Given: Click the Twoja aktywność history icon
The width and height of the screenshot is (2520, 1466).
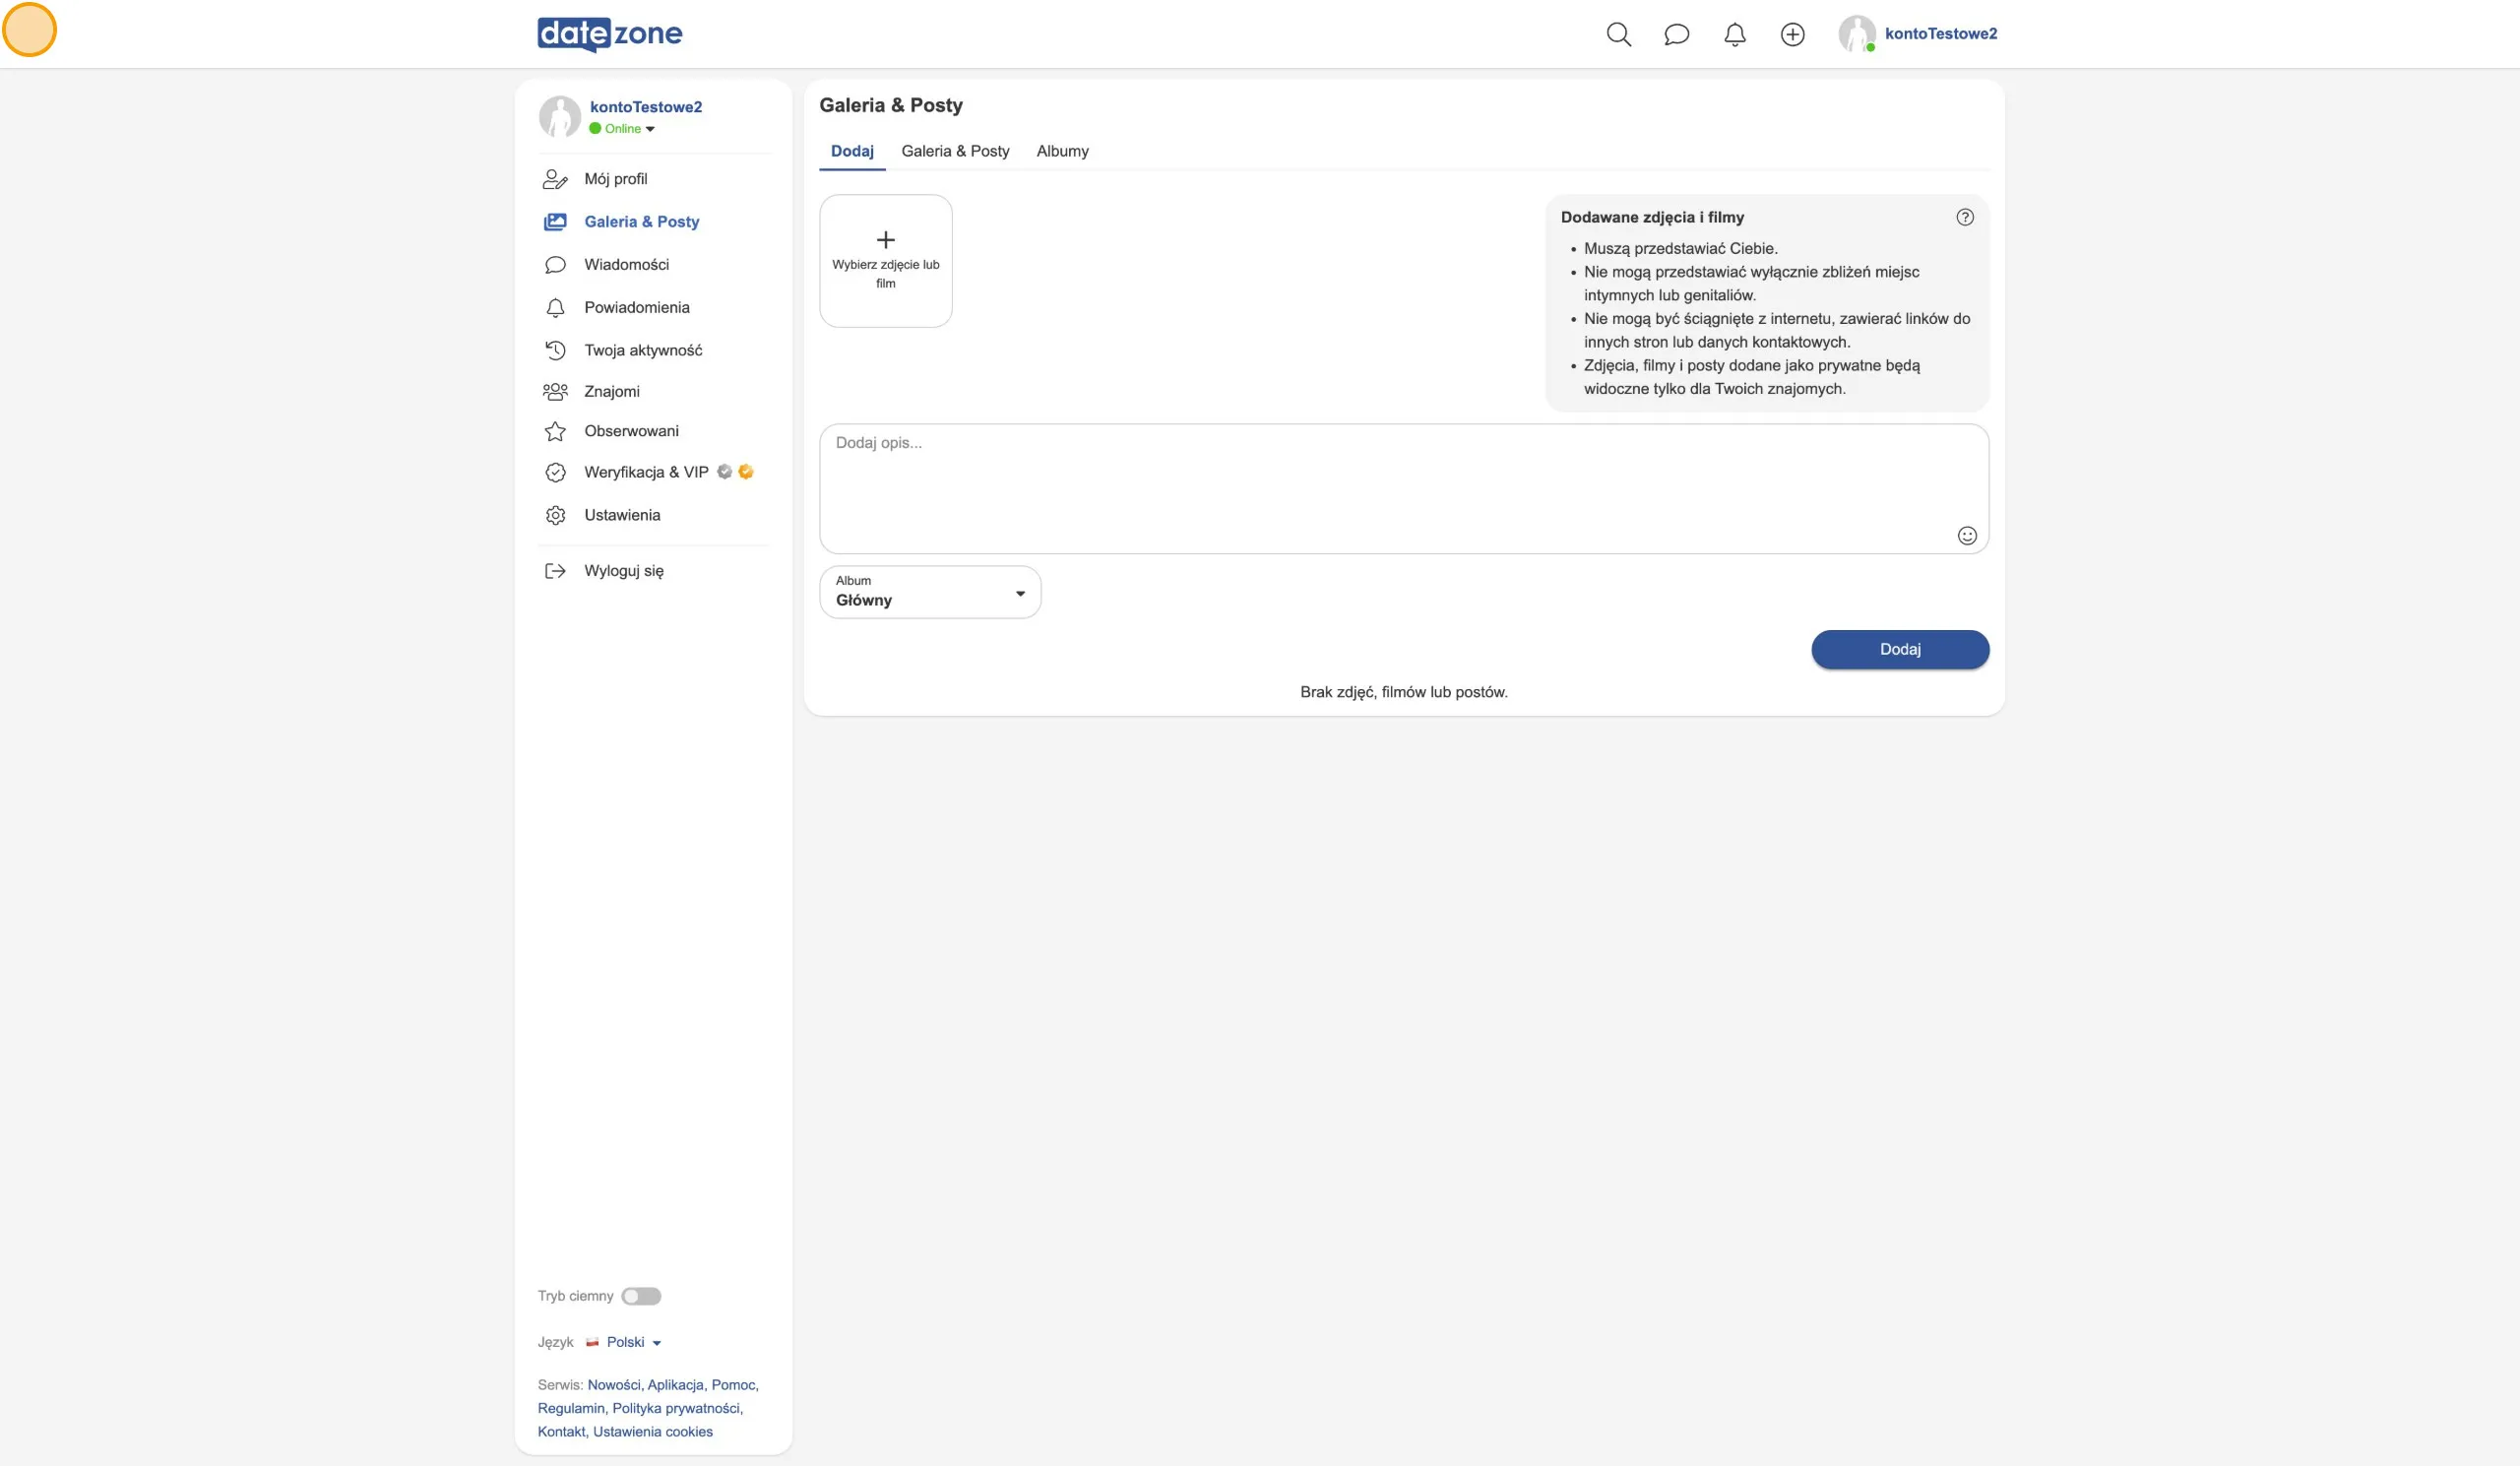Looking at the screenshot, I should click(x=555, y=350).
